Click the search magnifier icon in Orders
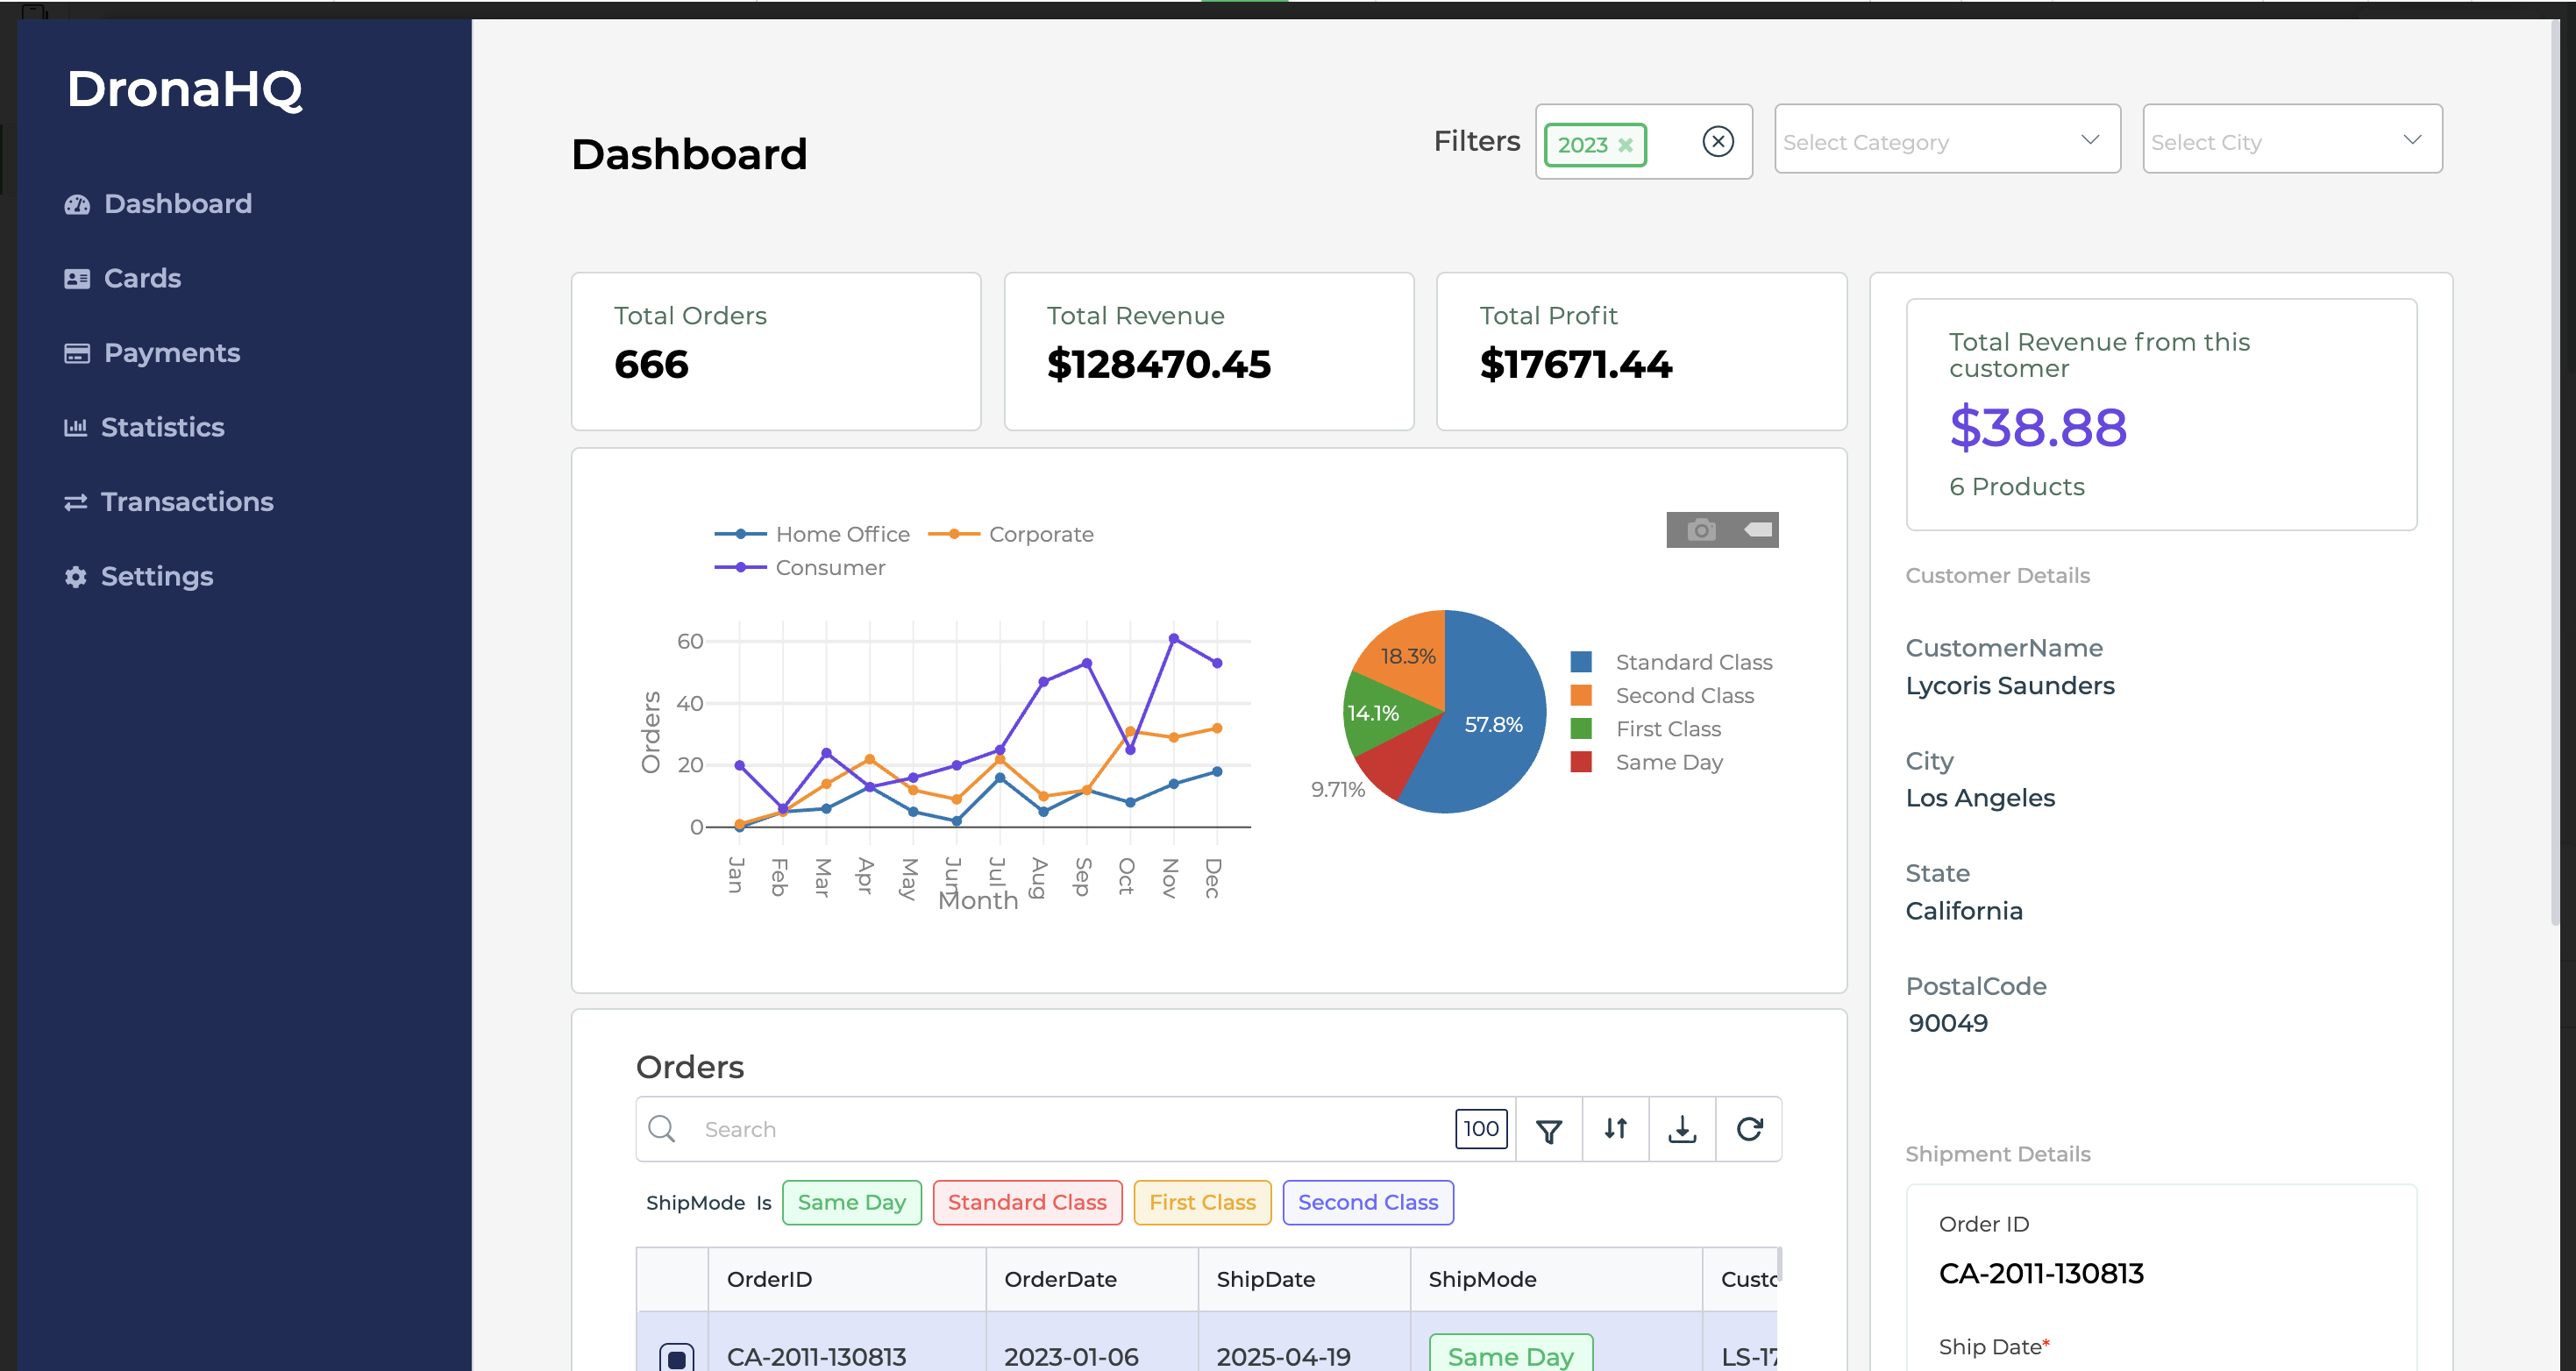Viewport: 2576px width, 1371px height. click(661, 1129)
